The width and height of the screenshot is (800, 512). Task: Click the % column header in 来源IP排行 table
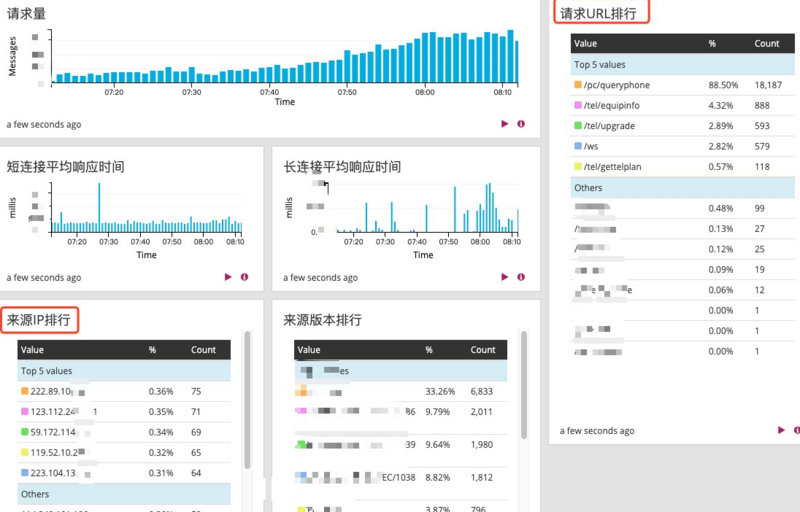click(x=152, y=350)
